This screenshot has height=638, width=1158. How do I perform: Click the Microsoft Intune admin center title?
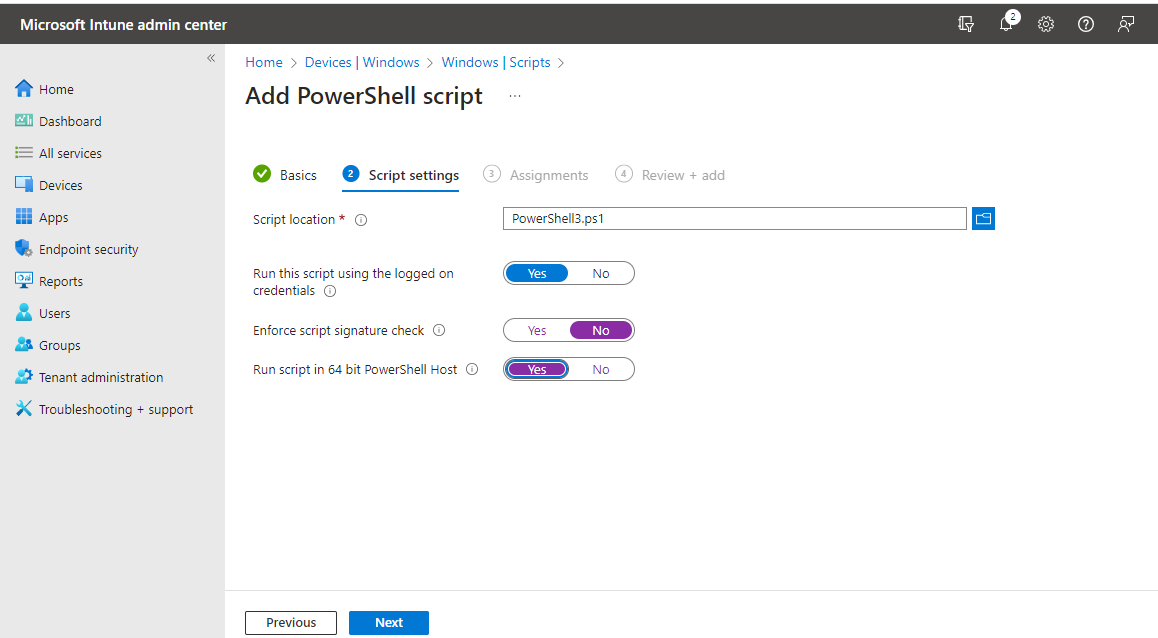coord(123,24)
